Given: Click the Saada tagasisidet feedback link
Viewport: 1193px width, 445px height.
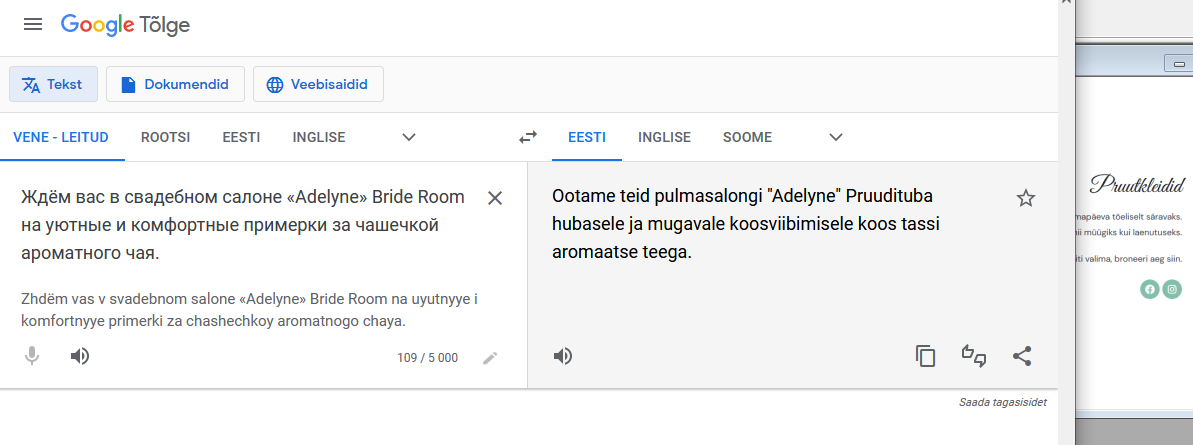Looking at the screenshot, I should point(1003,402).
